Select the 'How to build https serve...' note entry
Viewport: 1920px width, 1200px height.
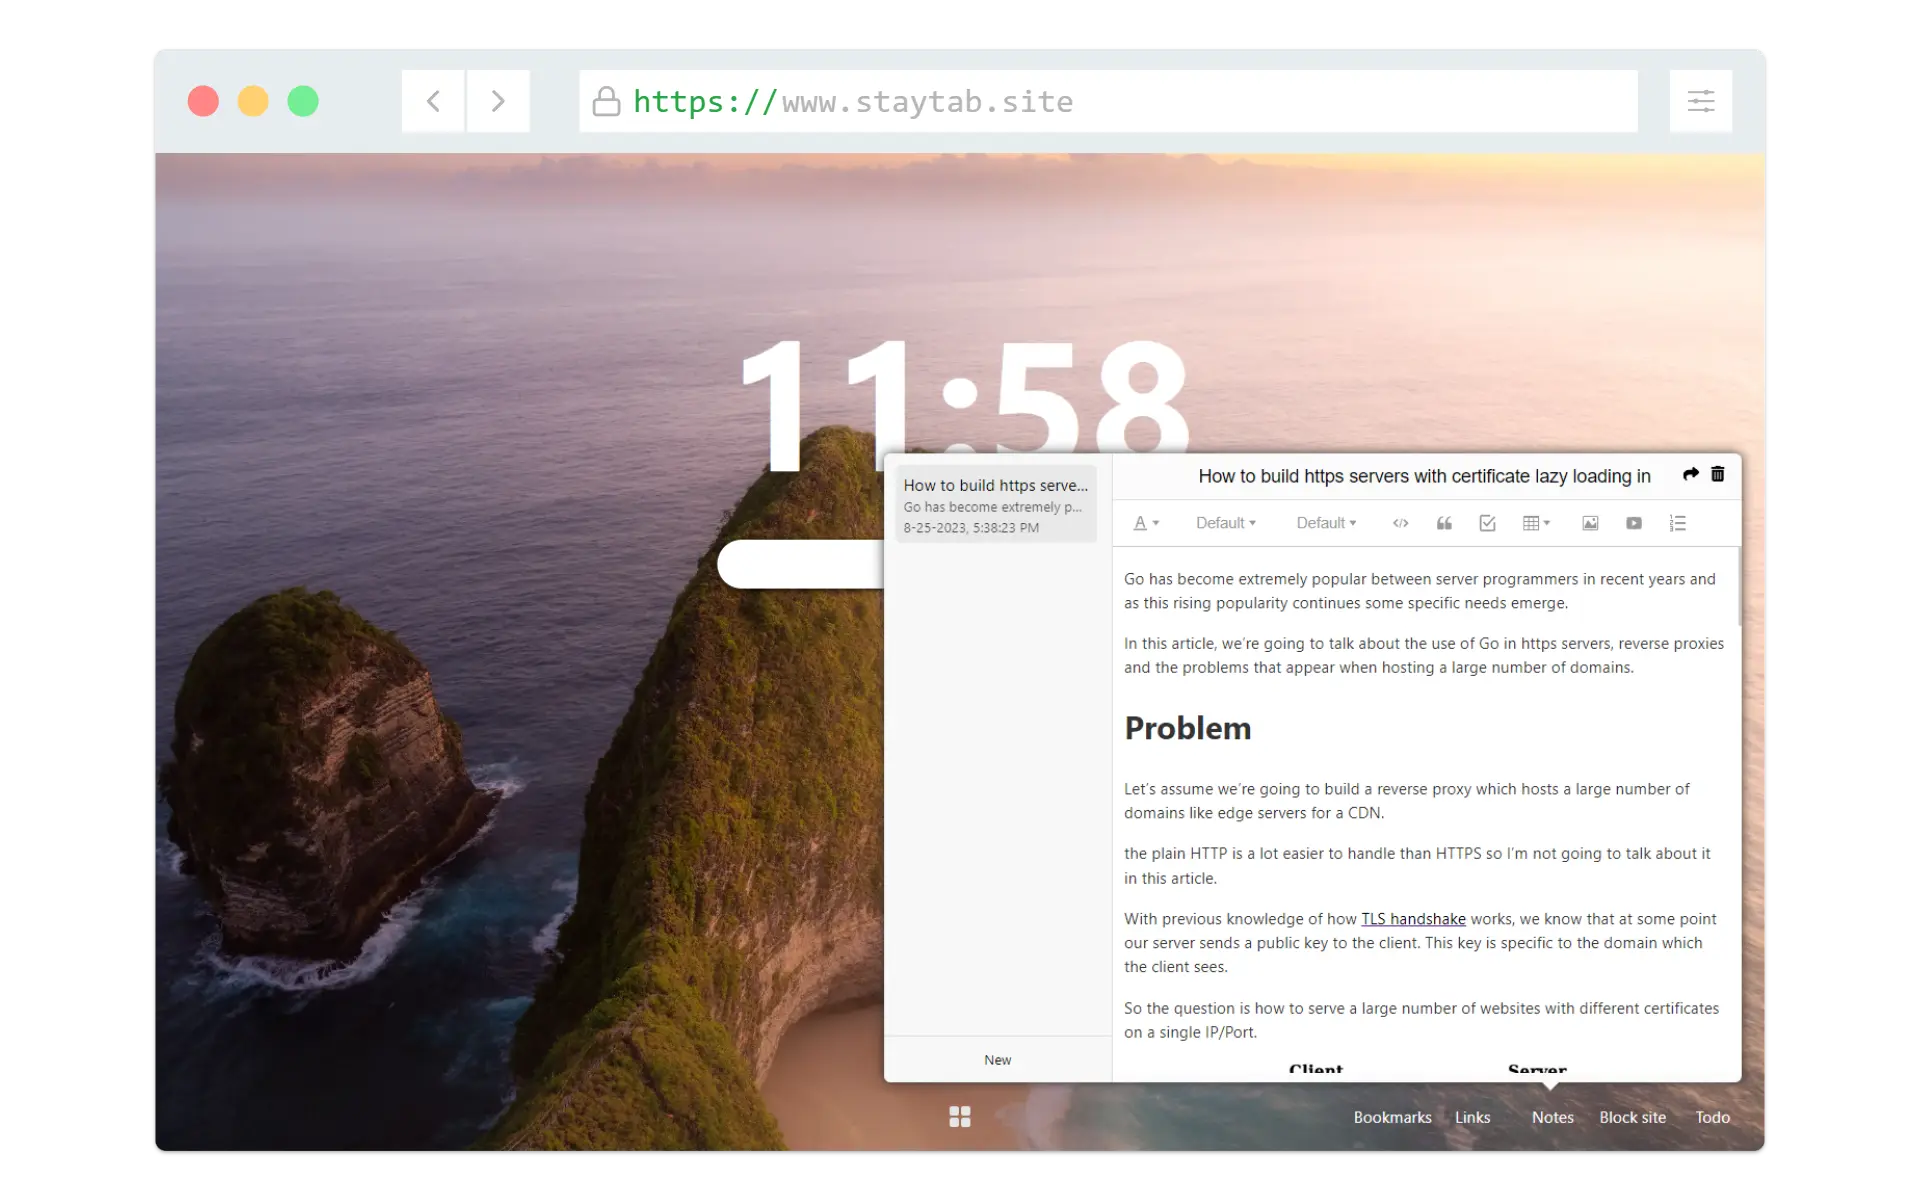point(996,504)
